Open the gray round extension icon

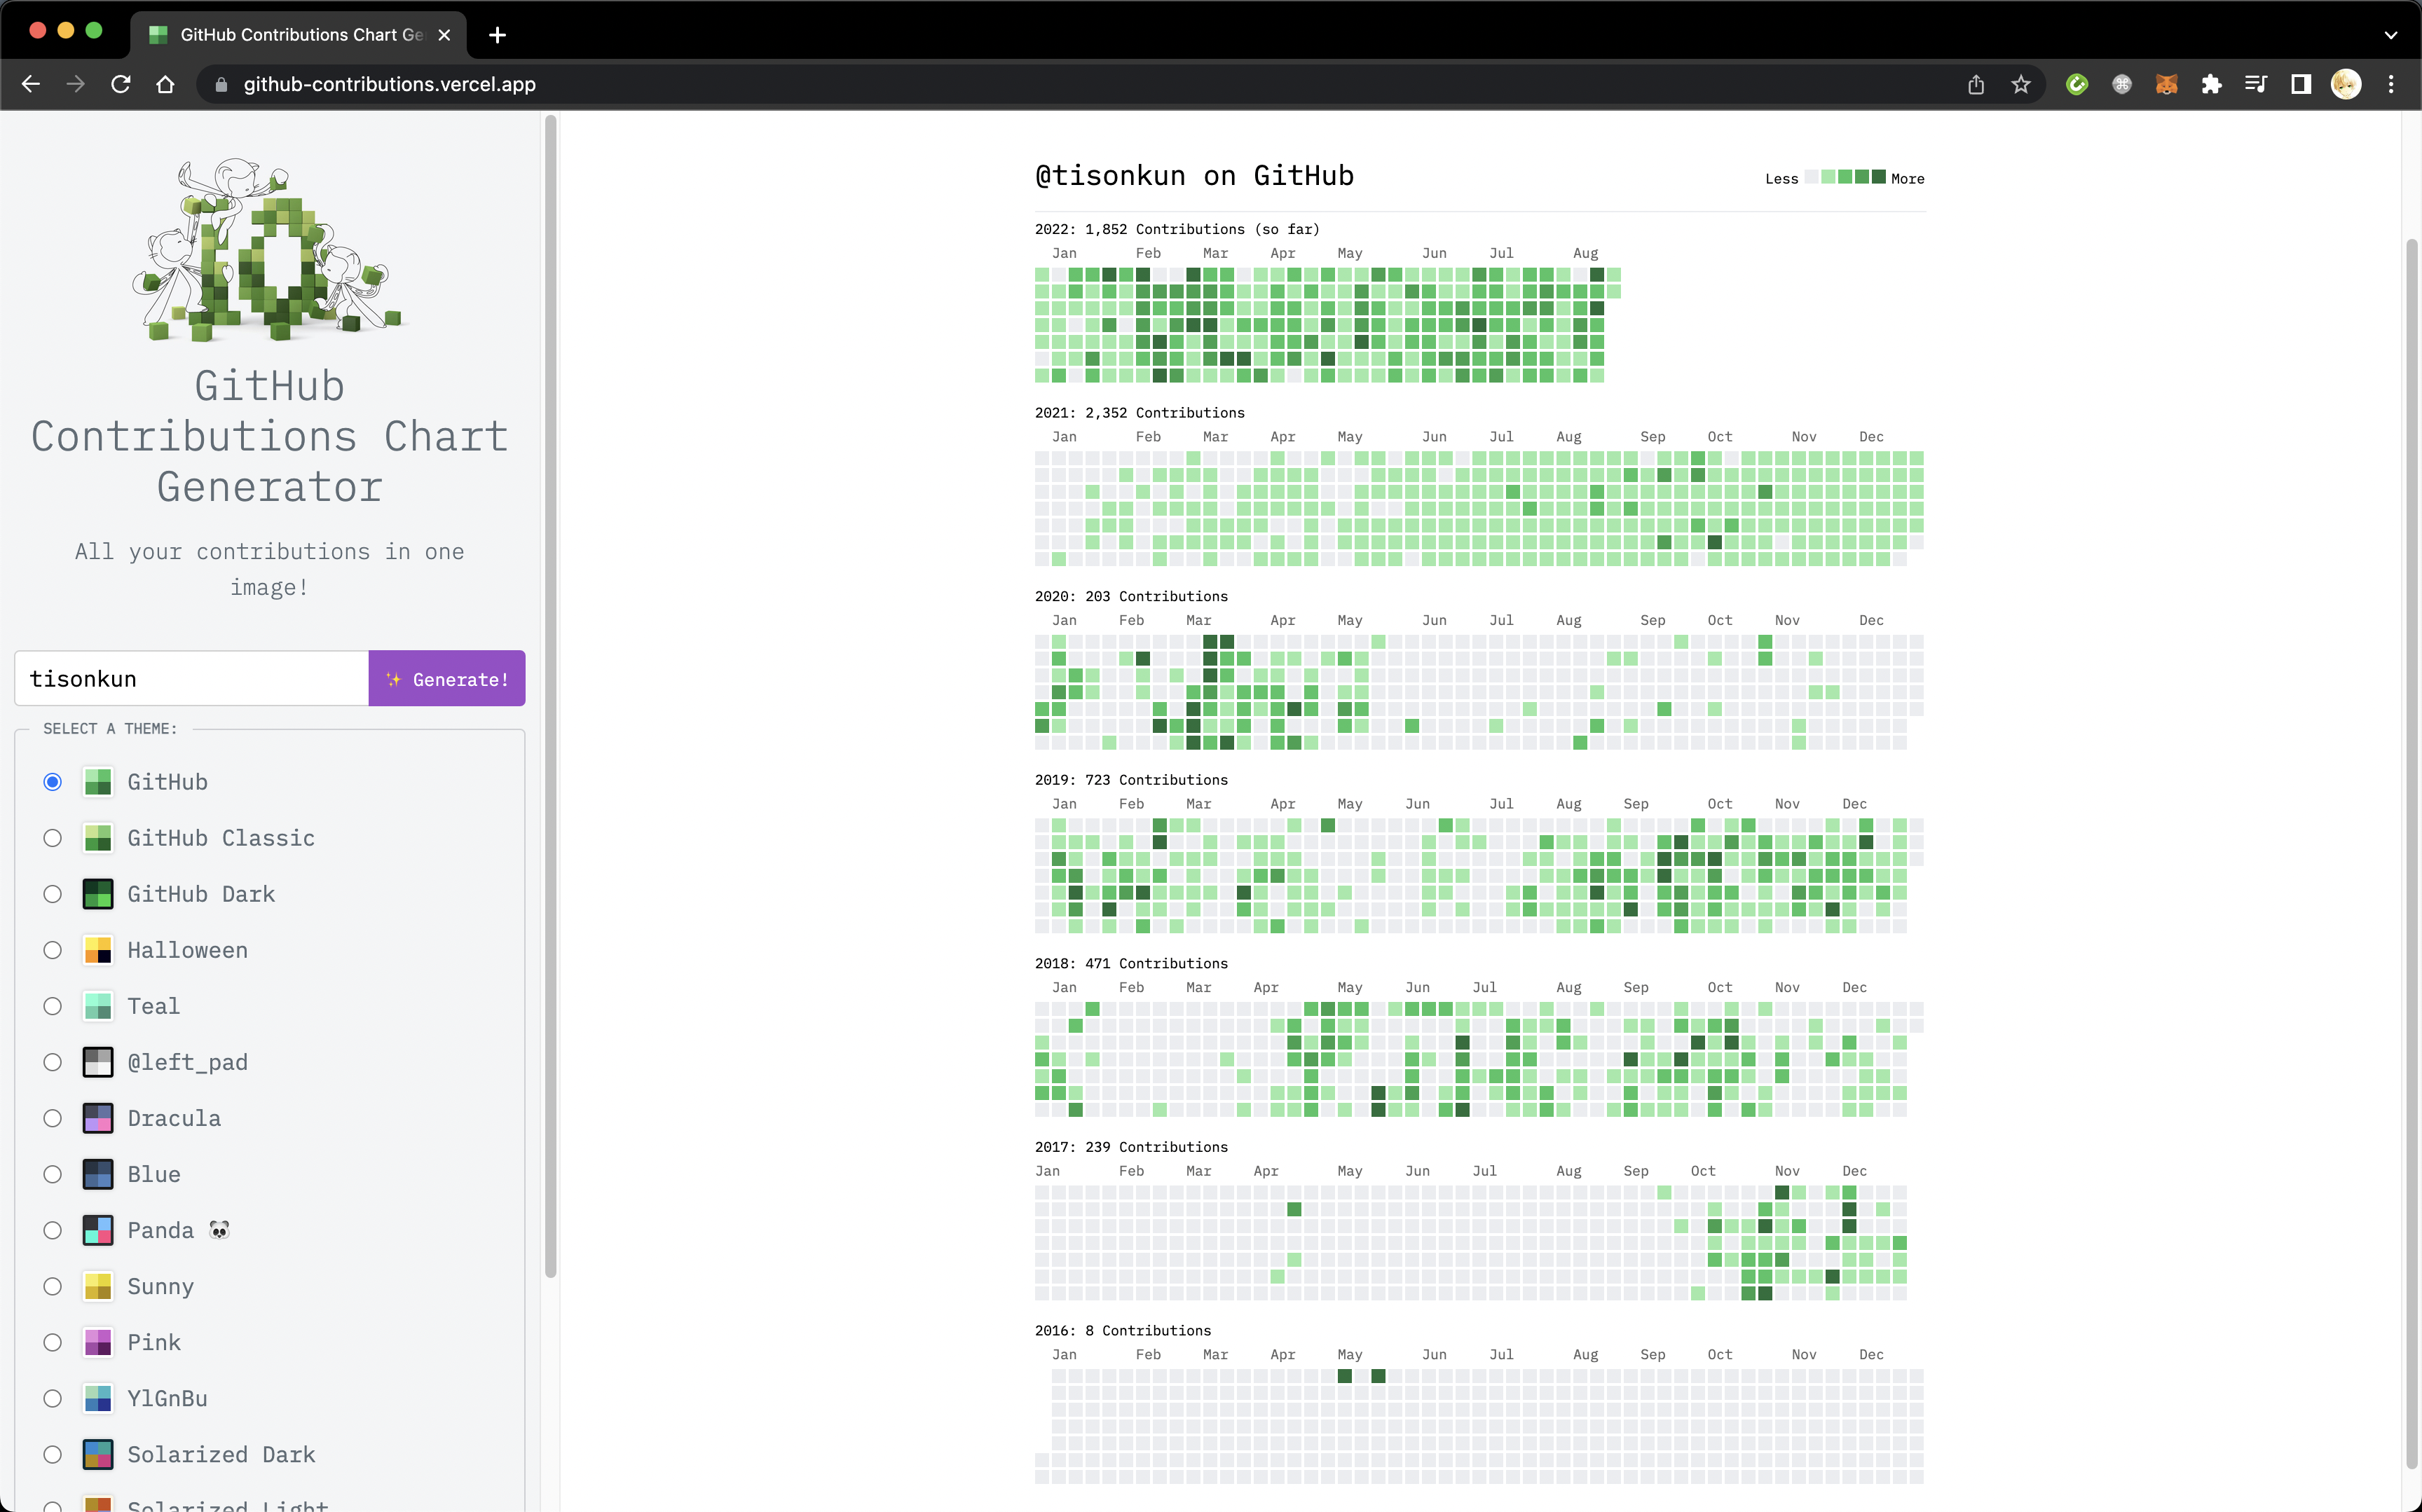[x=2121, y=84]
